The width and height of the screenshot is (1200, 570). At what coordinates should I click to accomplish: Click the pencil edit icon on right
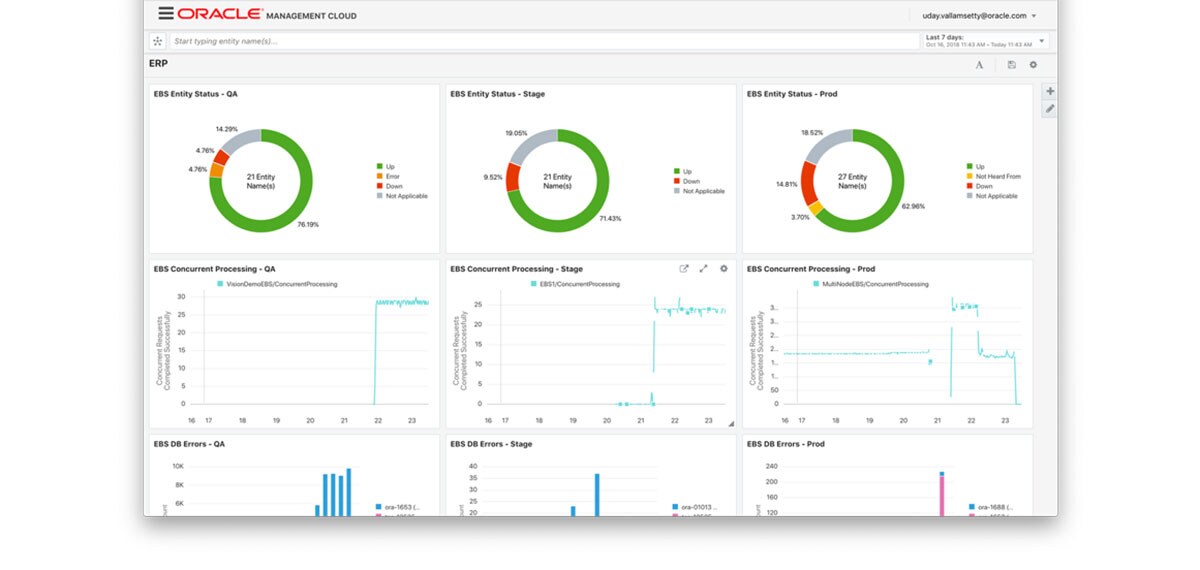pos(1050,108)
